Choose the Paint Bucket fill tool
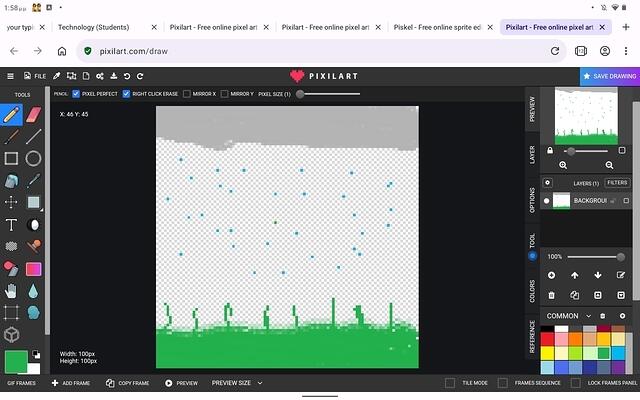 click(x=11, y=181)
